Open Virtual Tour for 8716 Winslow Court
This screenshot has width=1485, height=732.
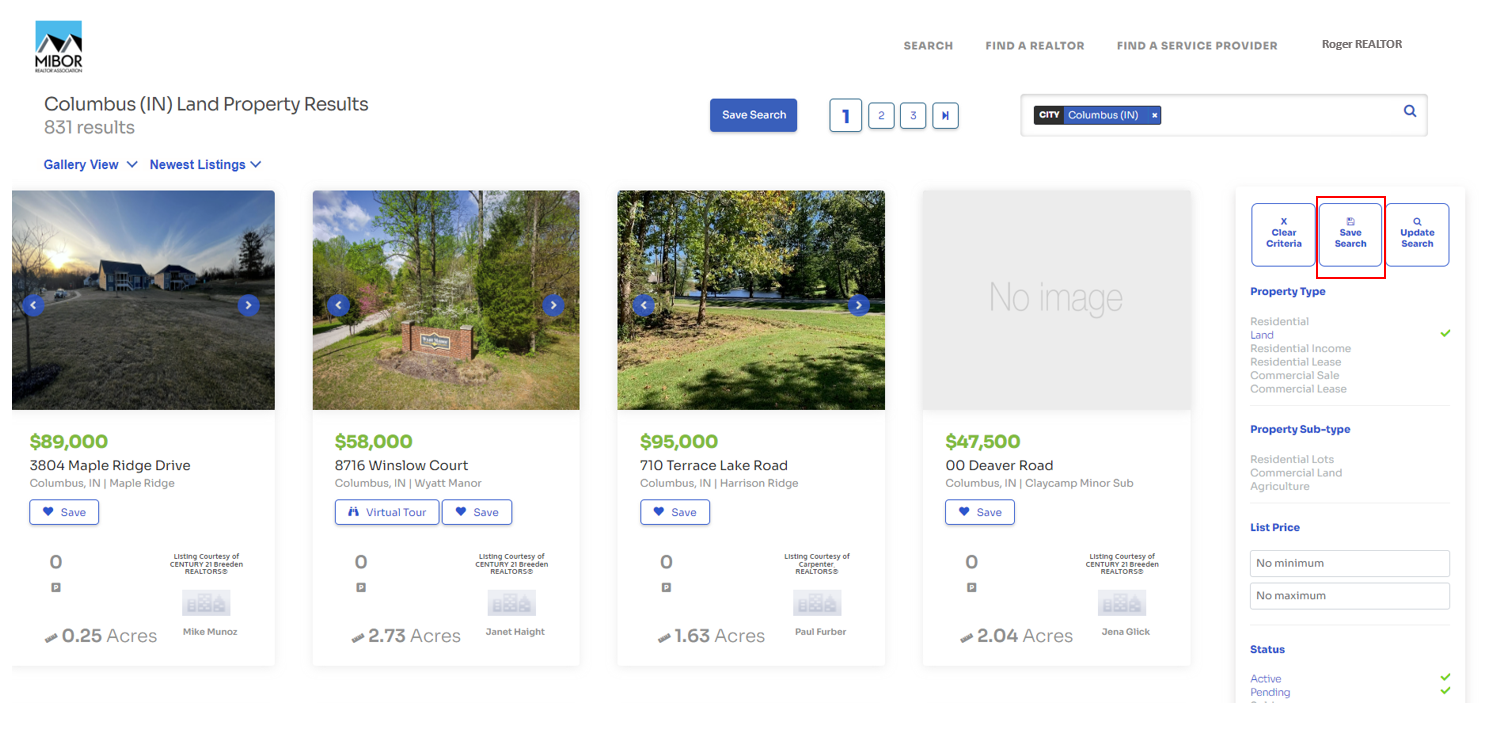(387, 512)
